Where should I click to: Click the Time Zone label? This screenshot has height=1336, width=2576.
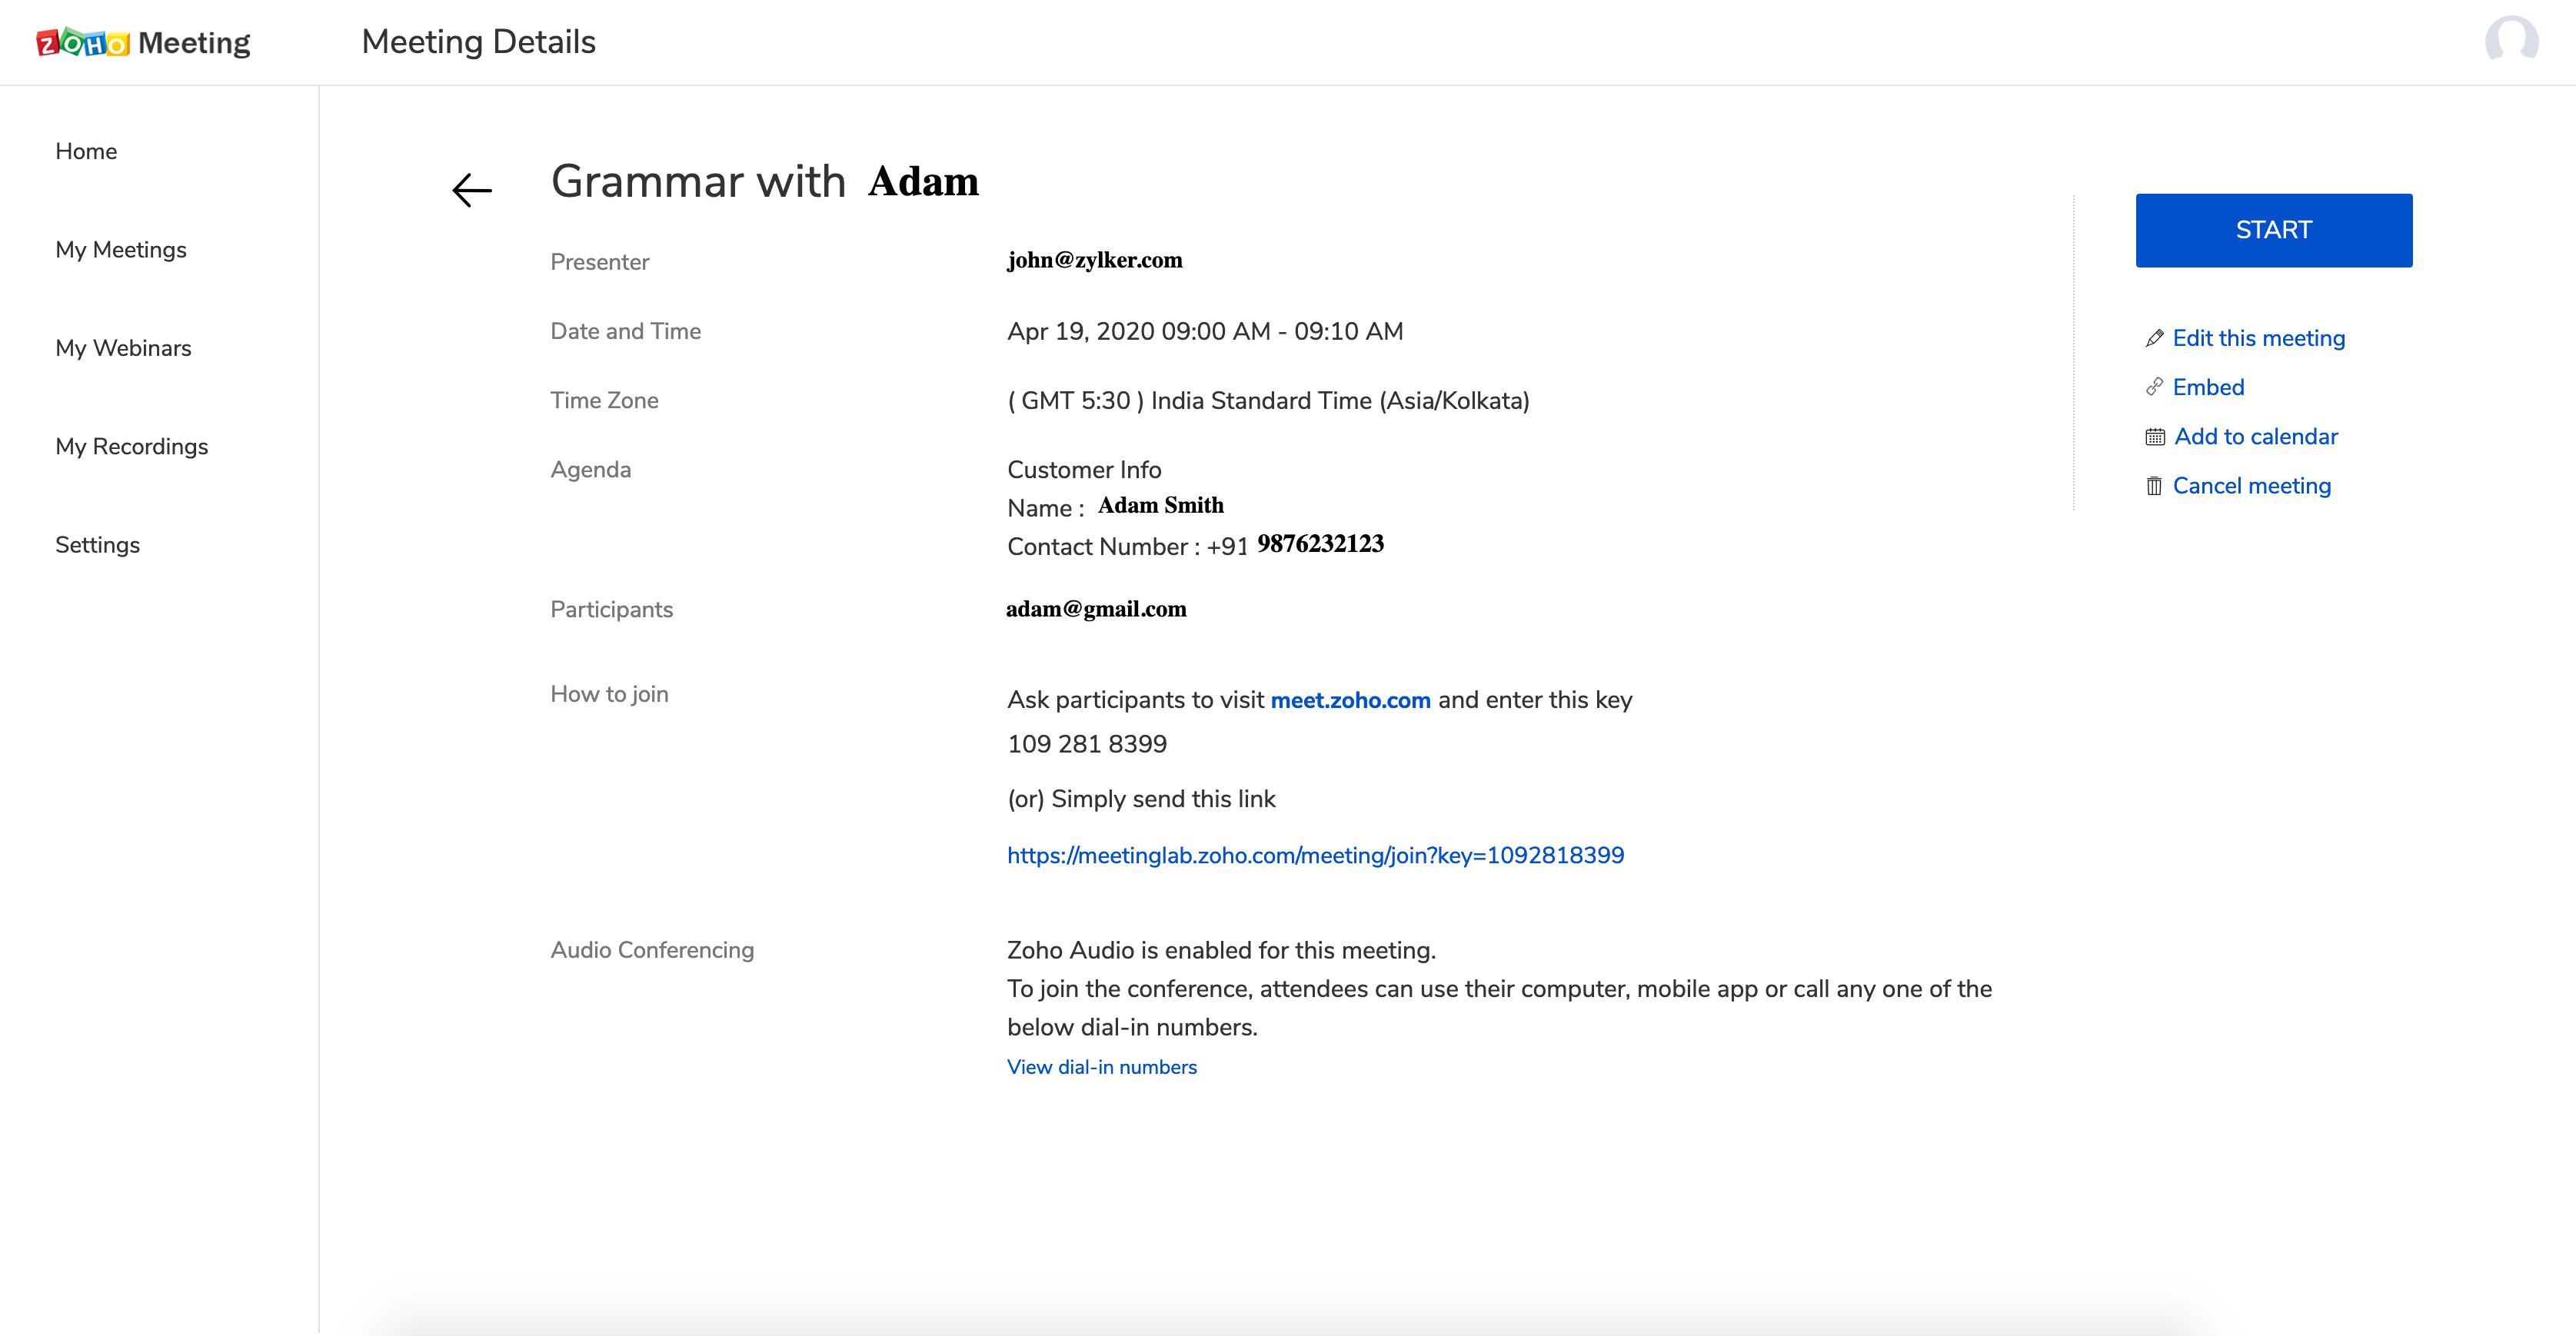pos(604,400)
